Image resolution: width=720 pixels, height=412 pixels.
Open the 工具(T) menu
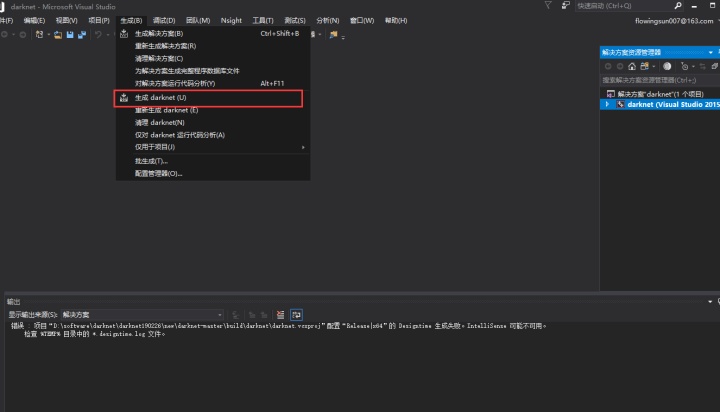[x=263, y=20]
